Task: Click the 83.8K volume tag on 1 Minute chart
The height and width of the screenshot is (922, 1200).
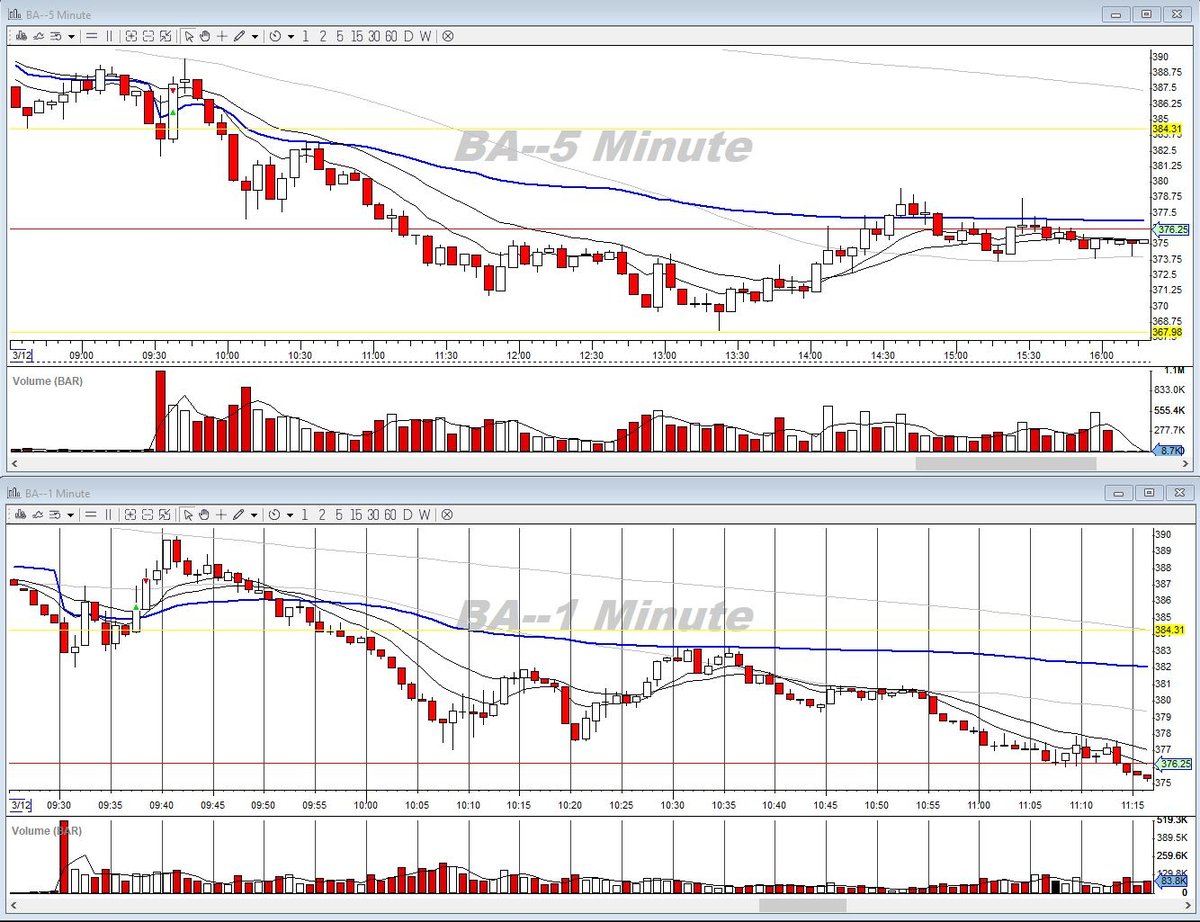Action: [x=1171, y=880]
